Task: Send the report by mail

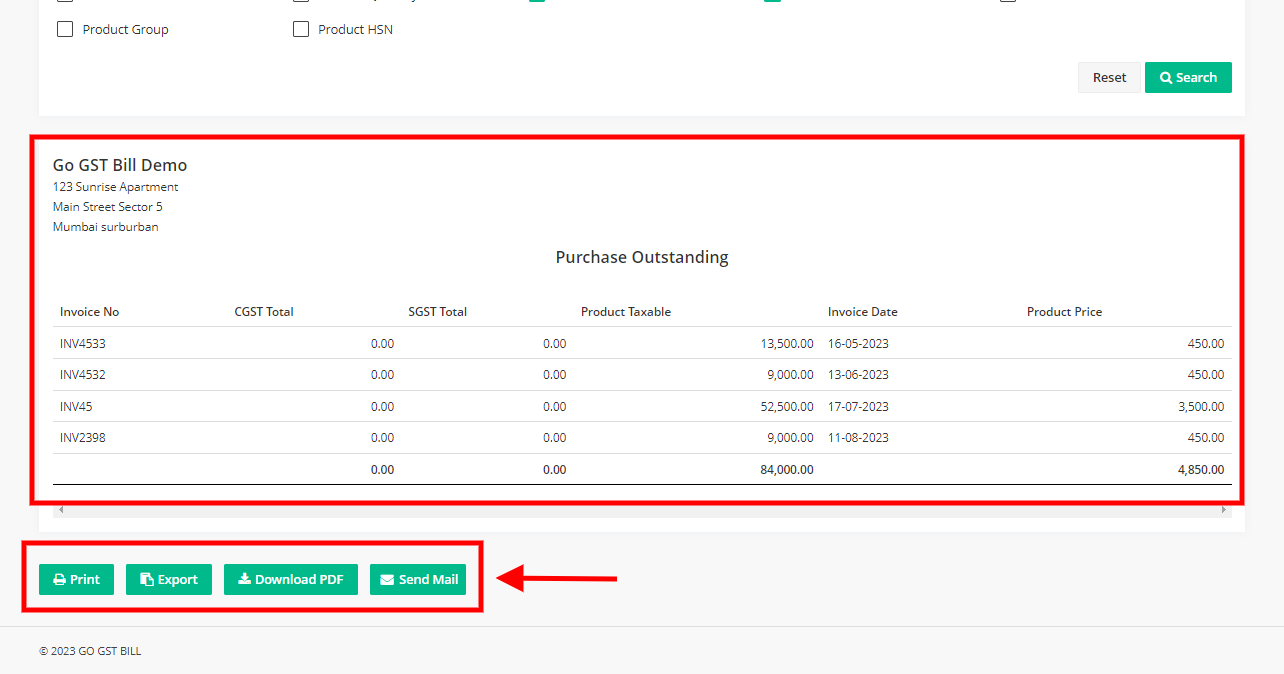Action: pos(418,579)
